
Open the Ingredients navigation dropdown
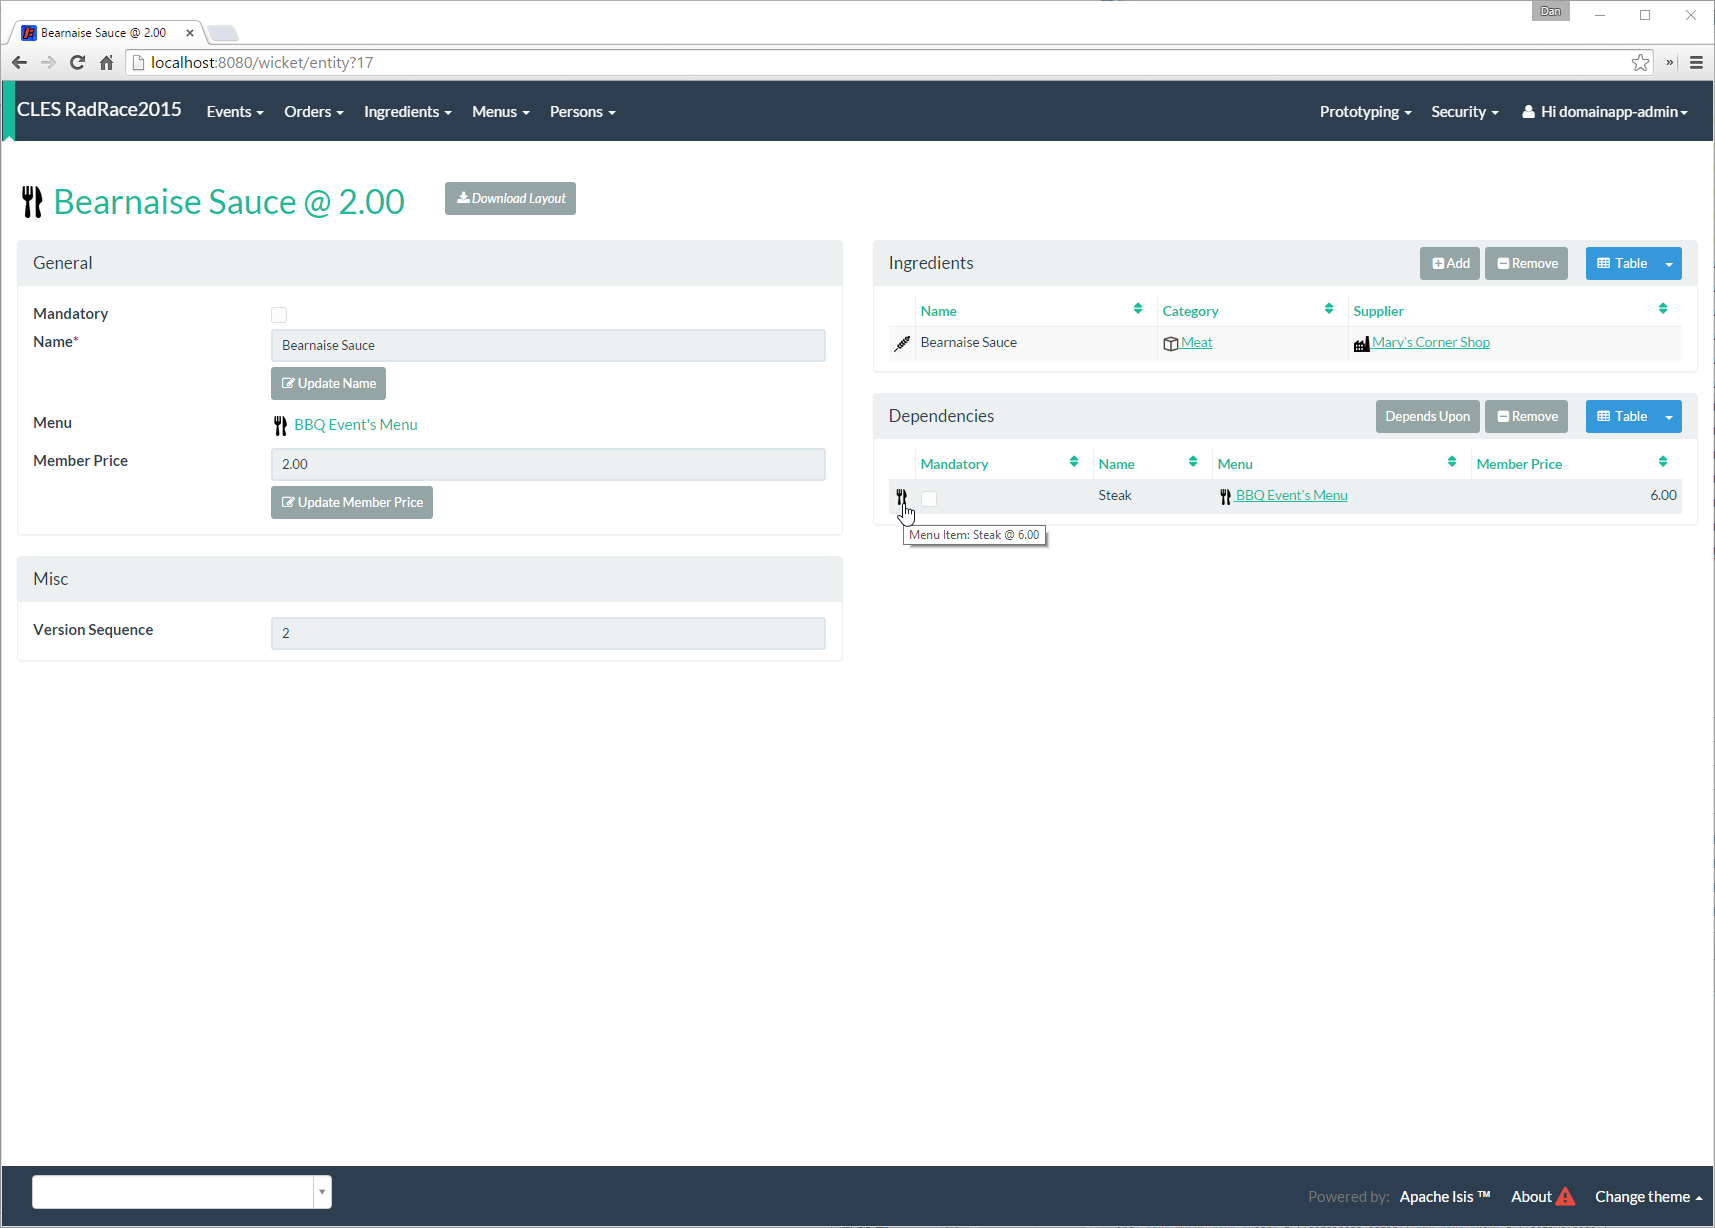pyautogui.click(x=408, y=112)
